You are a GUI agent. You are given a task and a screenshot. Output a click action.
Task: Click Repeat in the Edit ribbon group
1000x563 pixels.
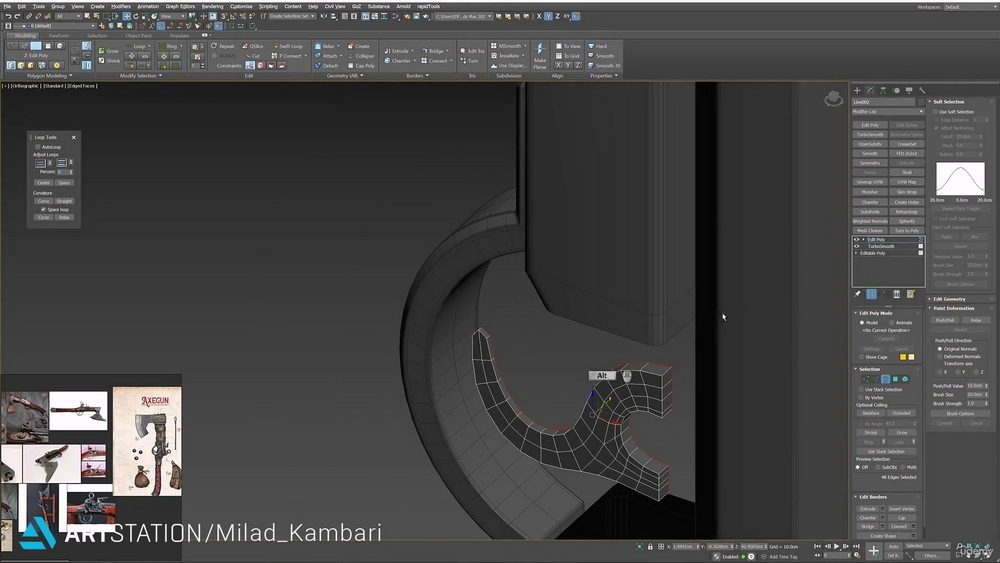[x=223, y=46]
